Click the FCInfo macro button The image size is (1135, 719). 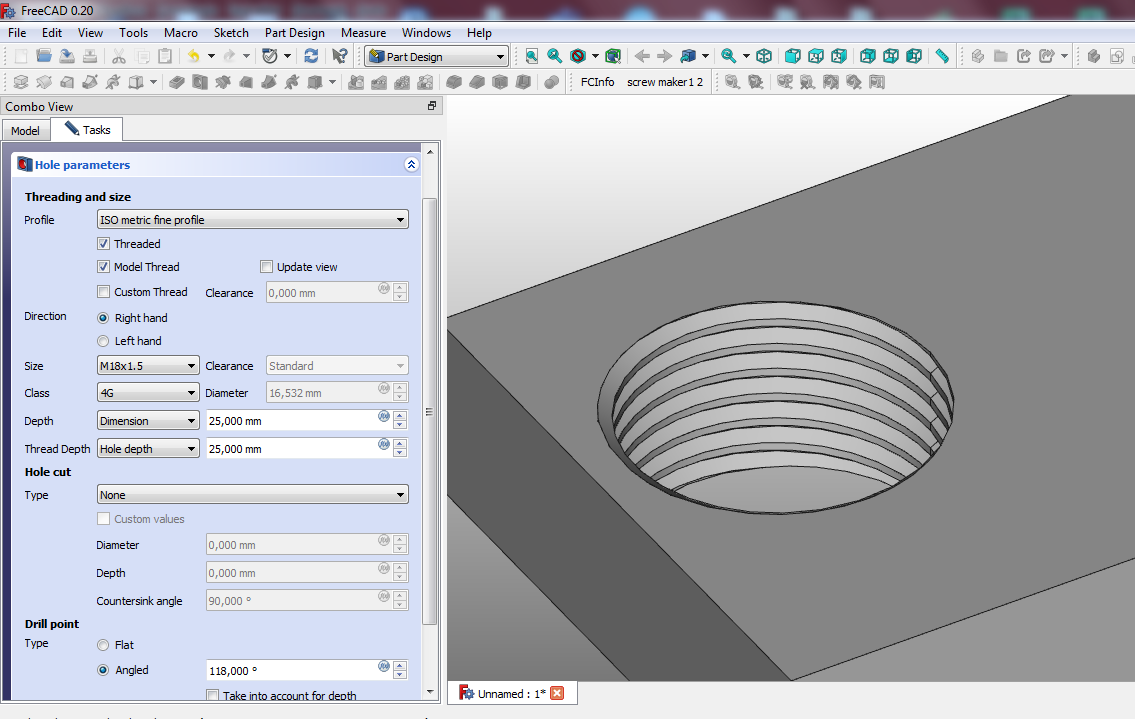tap(598, 82)
